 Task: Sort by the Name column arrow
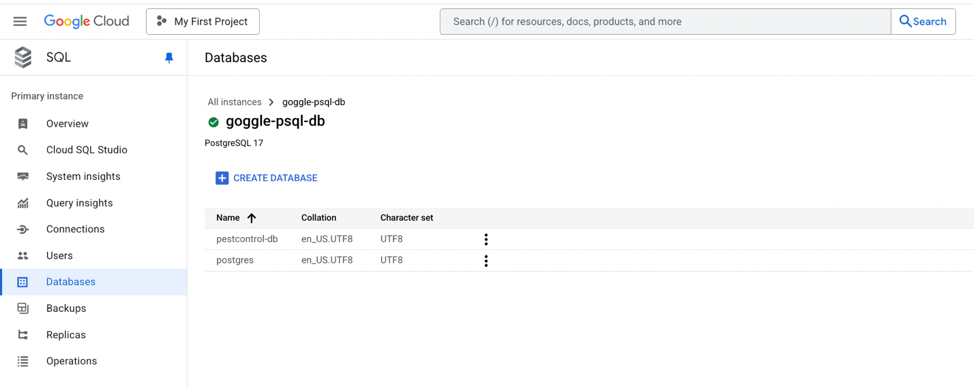coord(252,218)
